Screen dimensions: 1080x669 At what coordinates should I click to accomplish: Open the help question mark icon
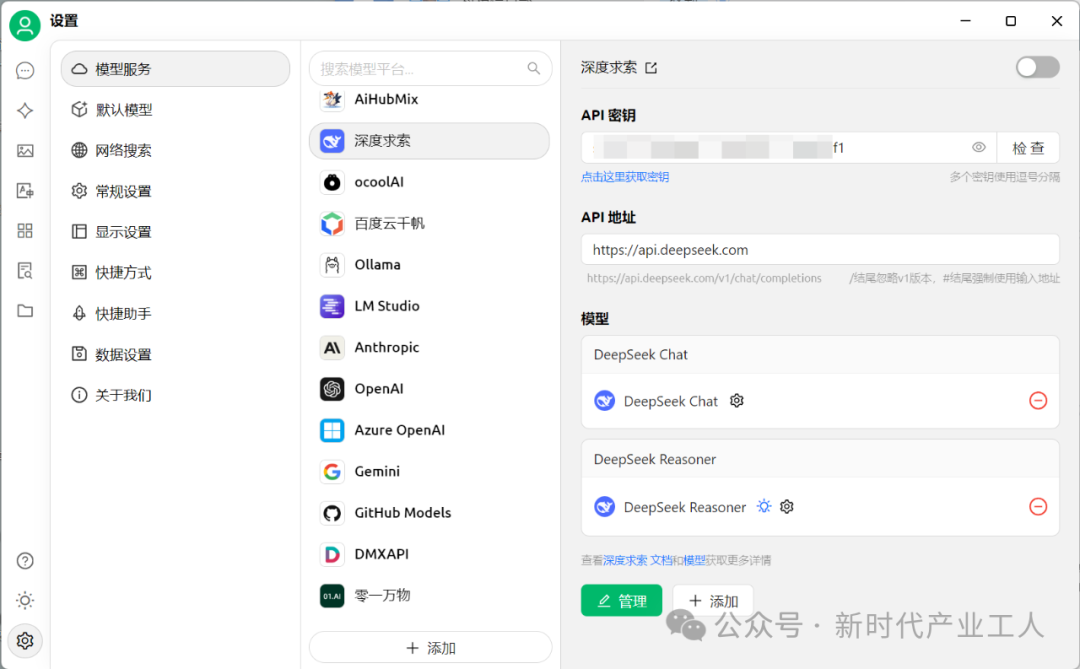click(x=25, y=561)
